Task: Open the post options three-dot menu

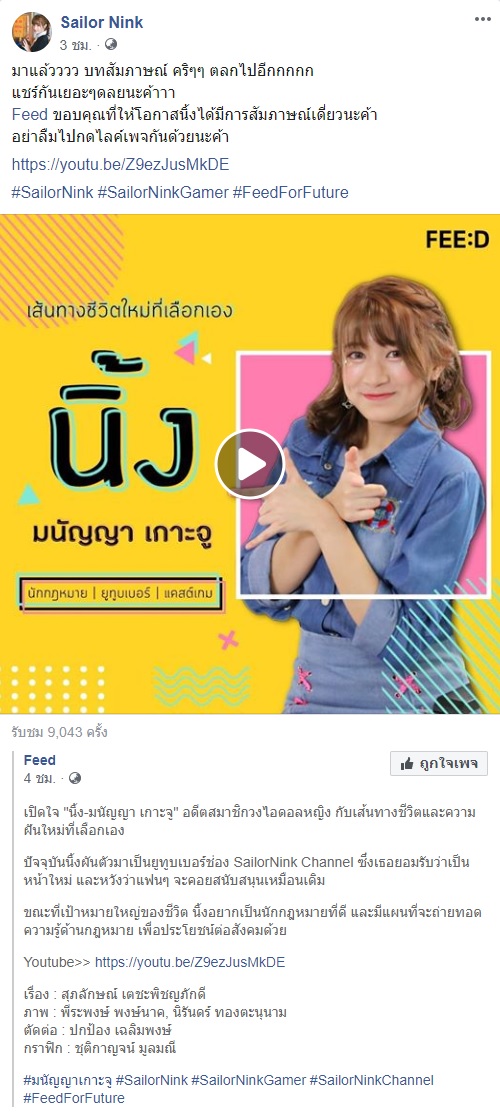Action: point(483,19)
